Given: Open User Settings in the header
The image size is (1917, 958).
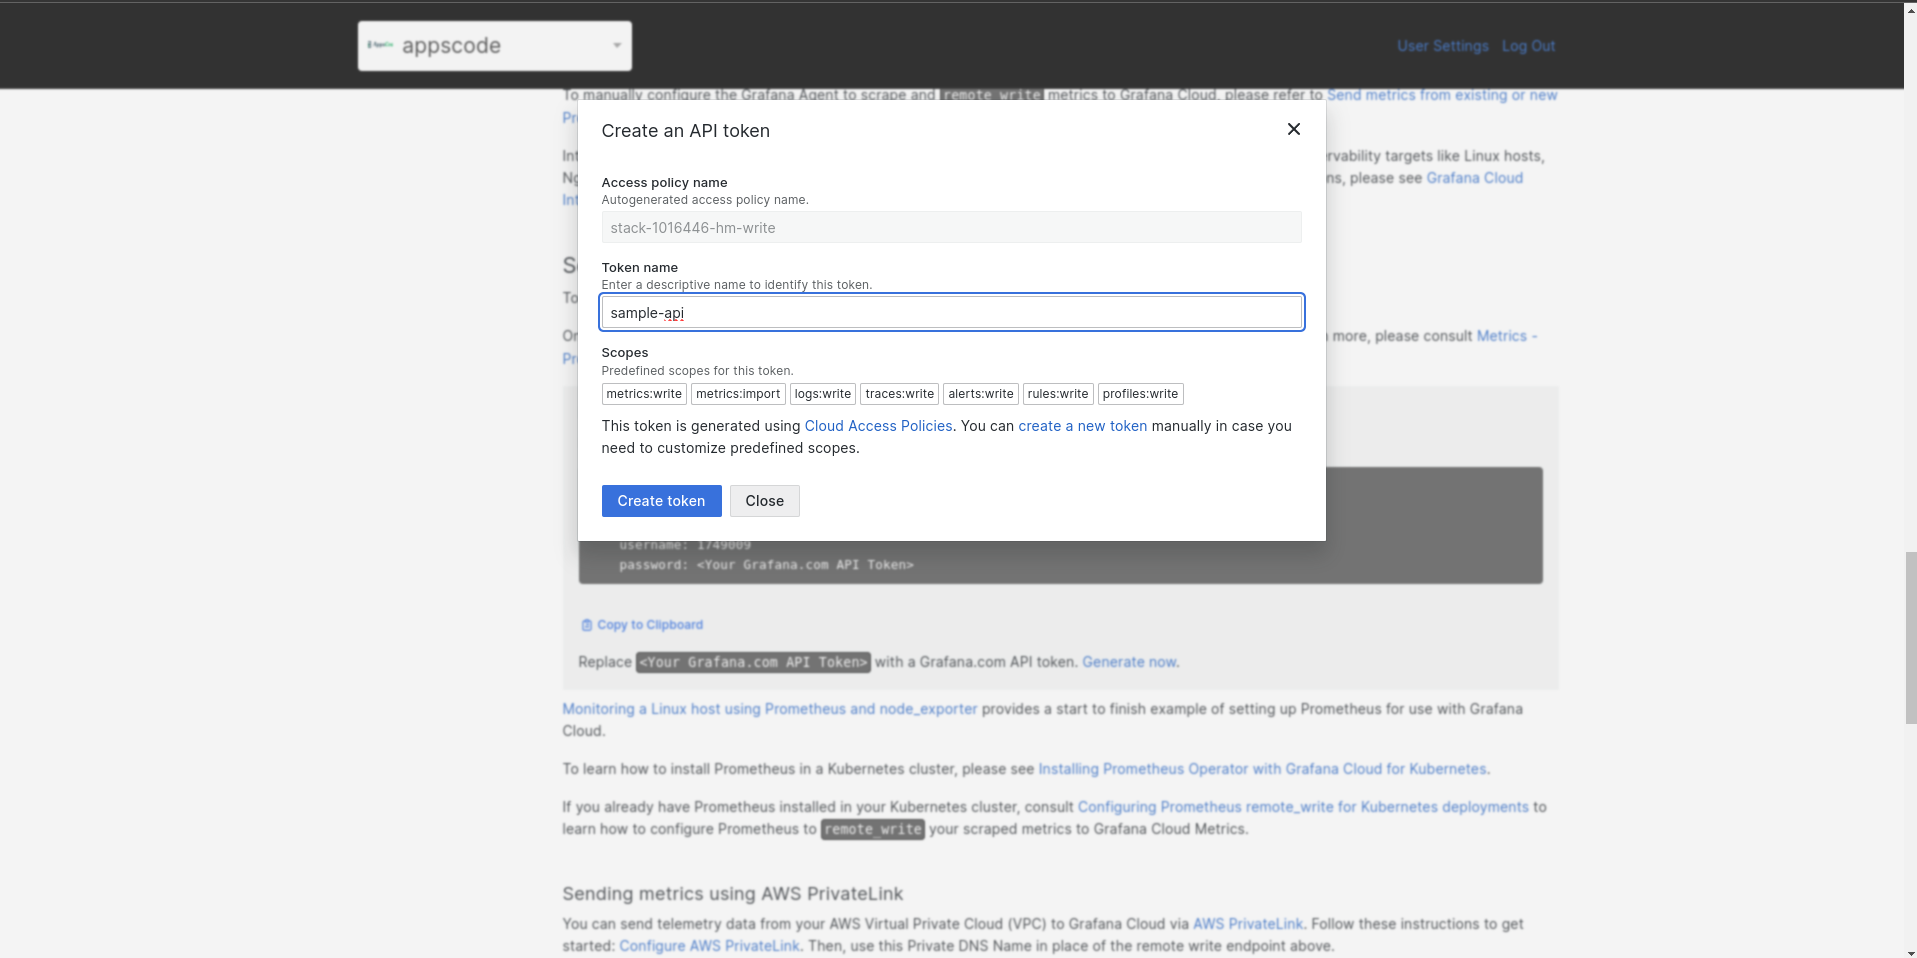Looking at the screenshot, I should (x=1442, y=46).
